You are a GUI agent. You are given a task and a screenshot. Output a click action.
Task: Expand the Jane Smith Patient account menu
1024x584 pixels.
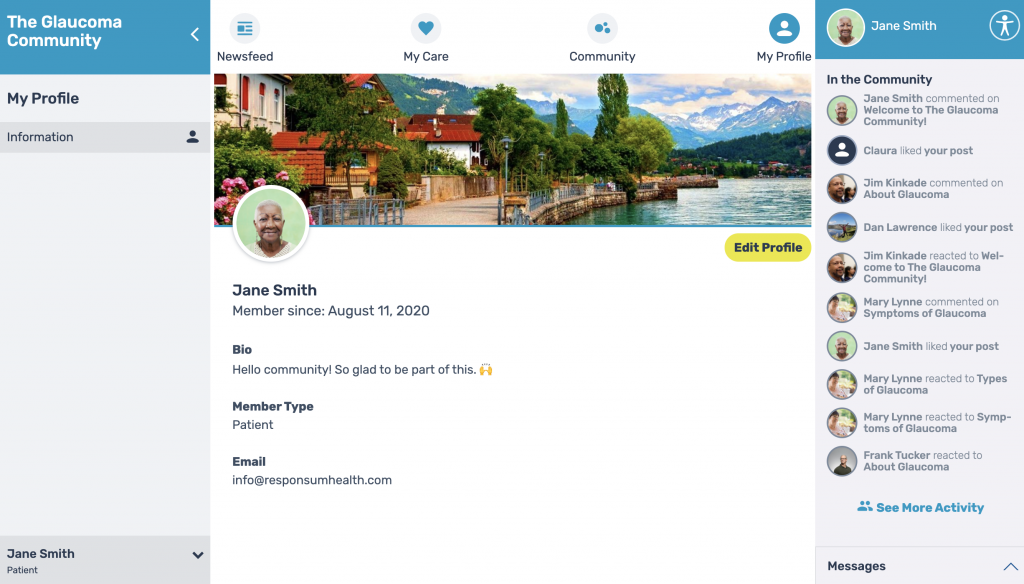coord(197,555)
